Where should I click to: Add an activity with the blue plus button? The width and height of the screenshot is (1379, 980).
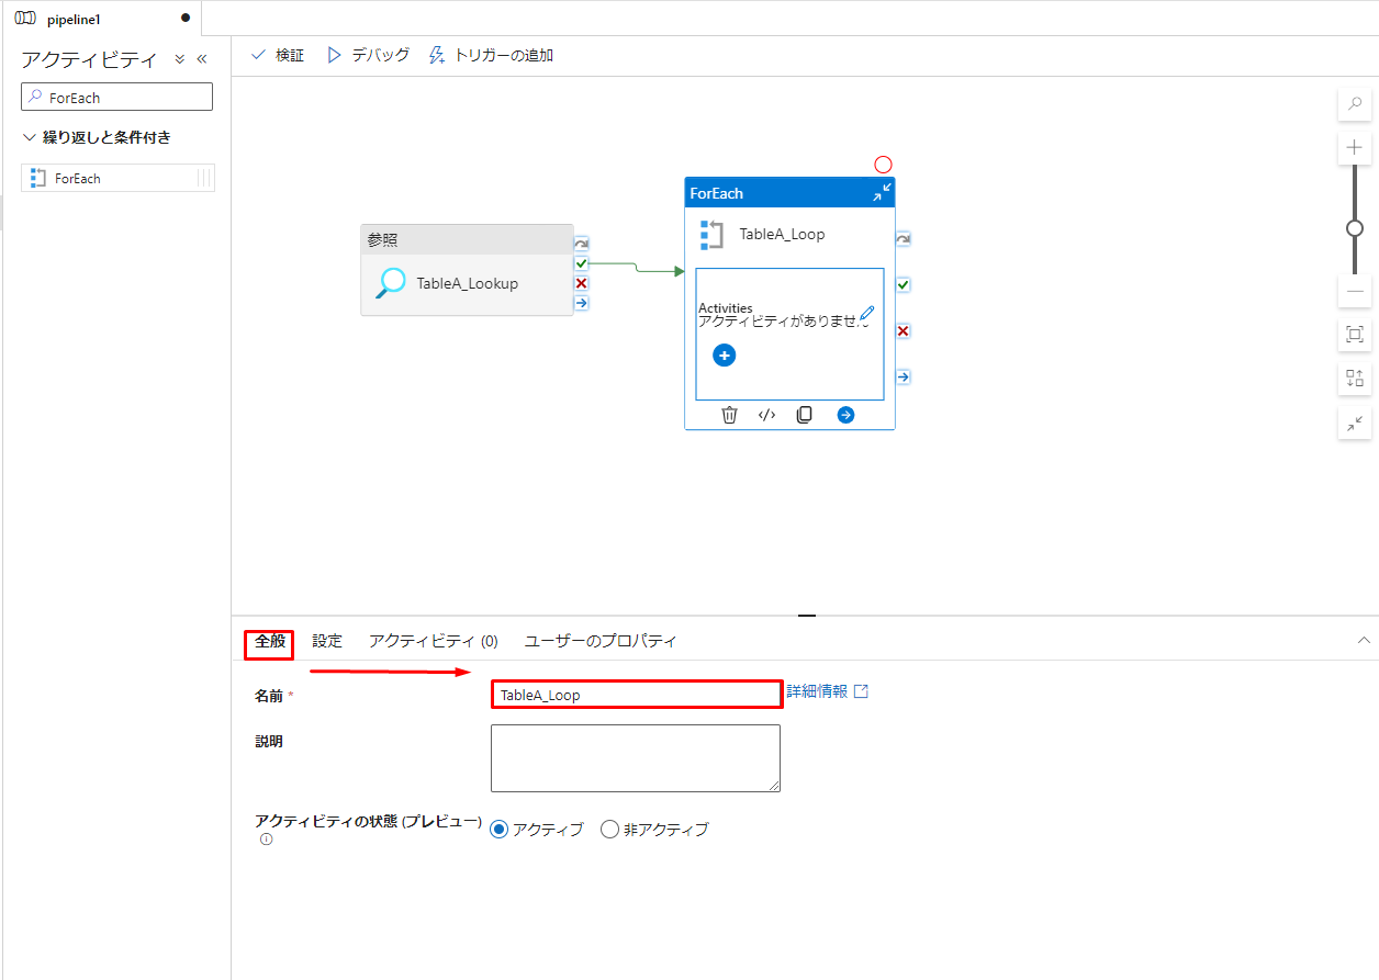point(724,355)
